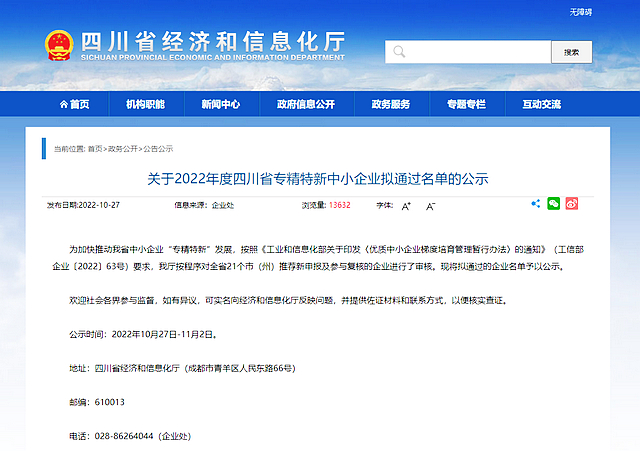The image size is (640, 451).
Task: Go to 首页 in the navigation bar
Action: (74, 104)
